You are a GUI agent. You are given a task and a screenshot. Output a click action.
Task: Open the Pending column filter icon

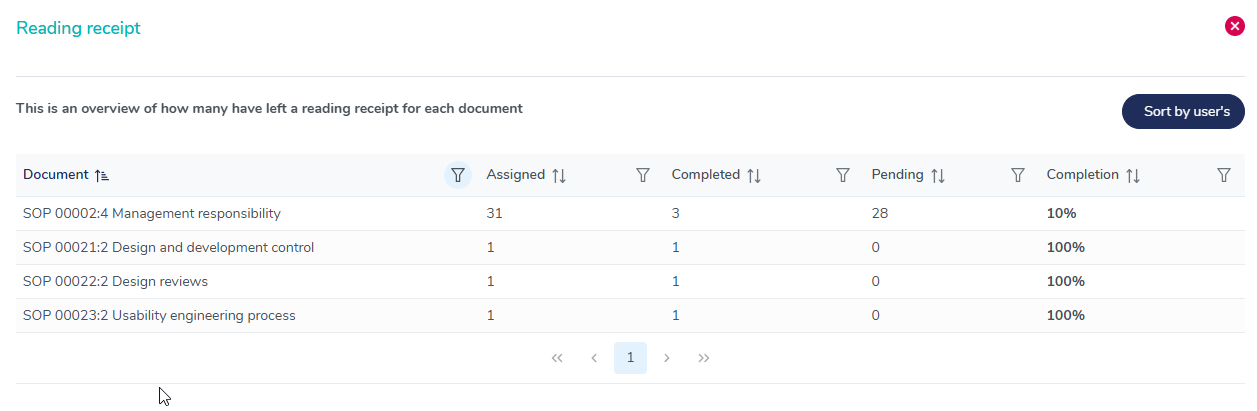(x=1018, y=175)
